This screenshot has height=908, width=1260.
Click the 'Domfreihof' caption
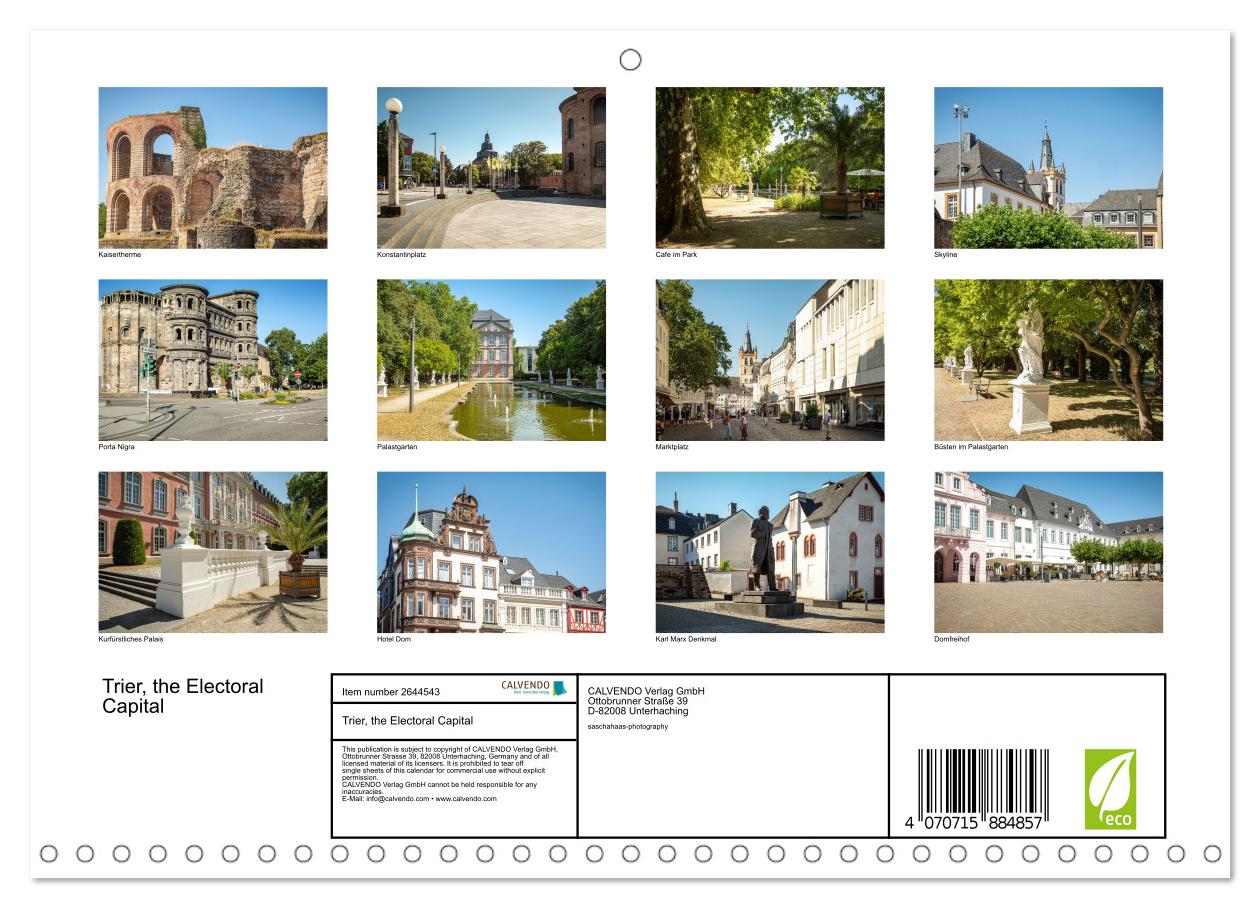[x=952, y=639]
